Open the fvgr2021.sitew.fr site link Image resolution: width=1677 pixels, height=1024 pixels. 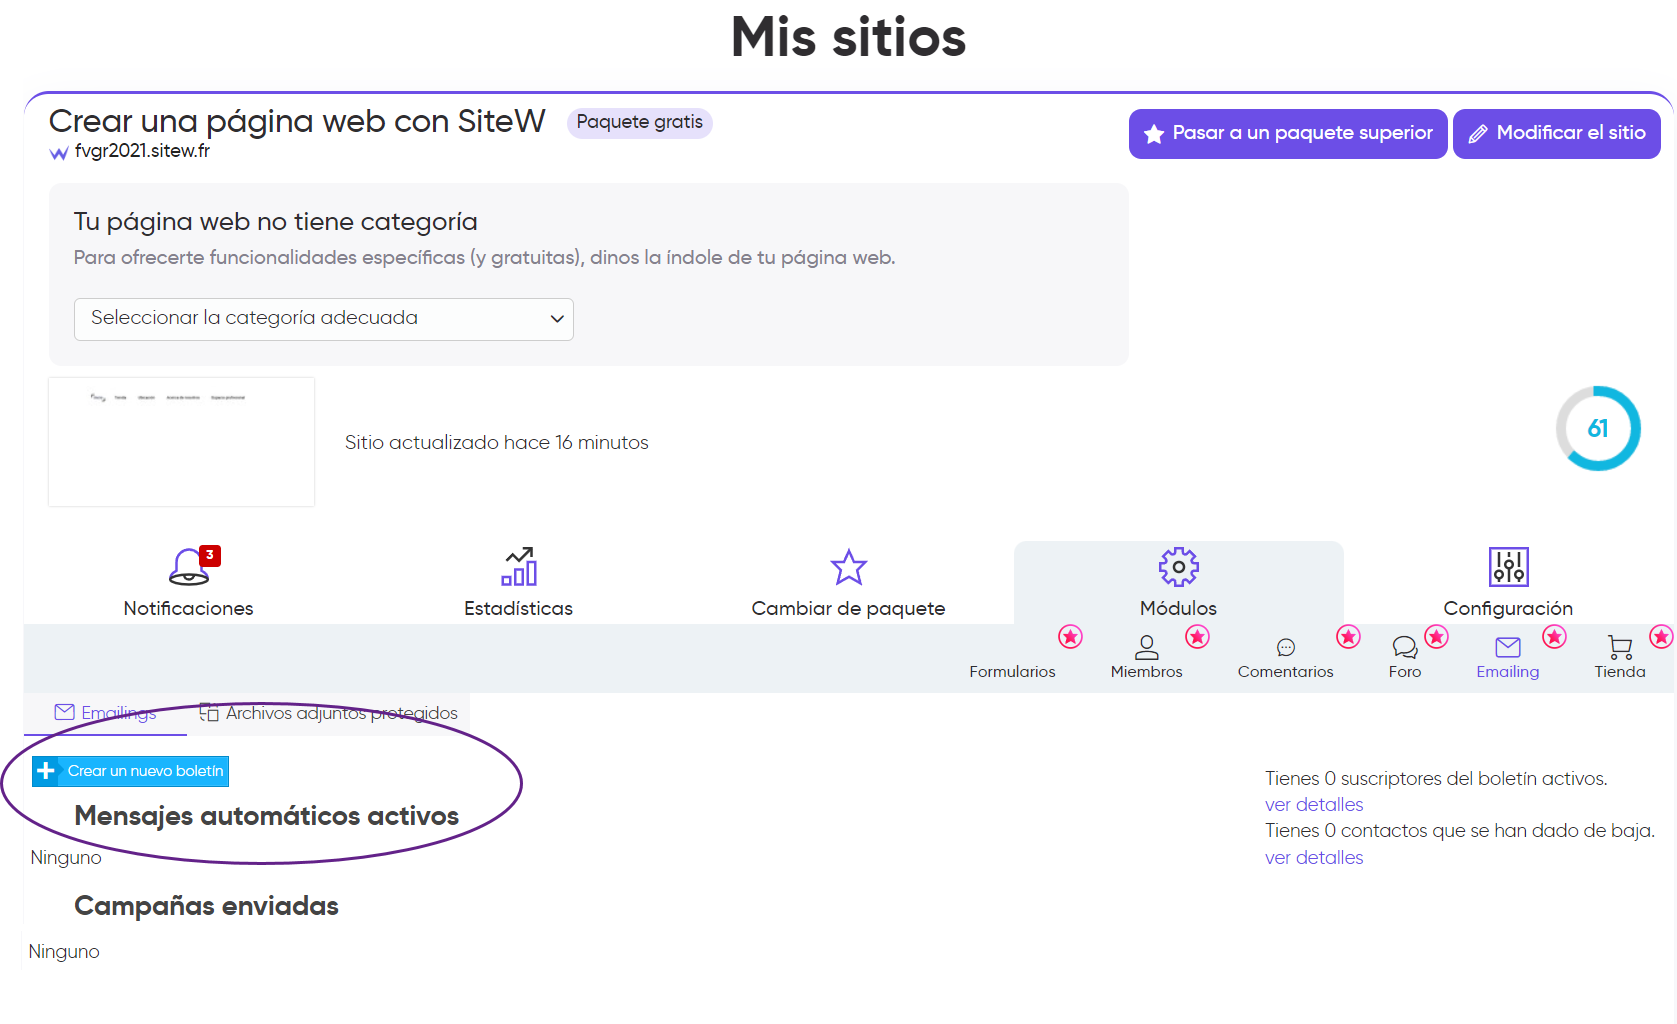click(142, 151)
